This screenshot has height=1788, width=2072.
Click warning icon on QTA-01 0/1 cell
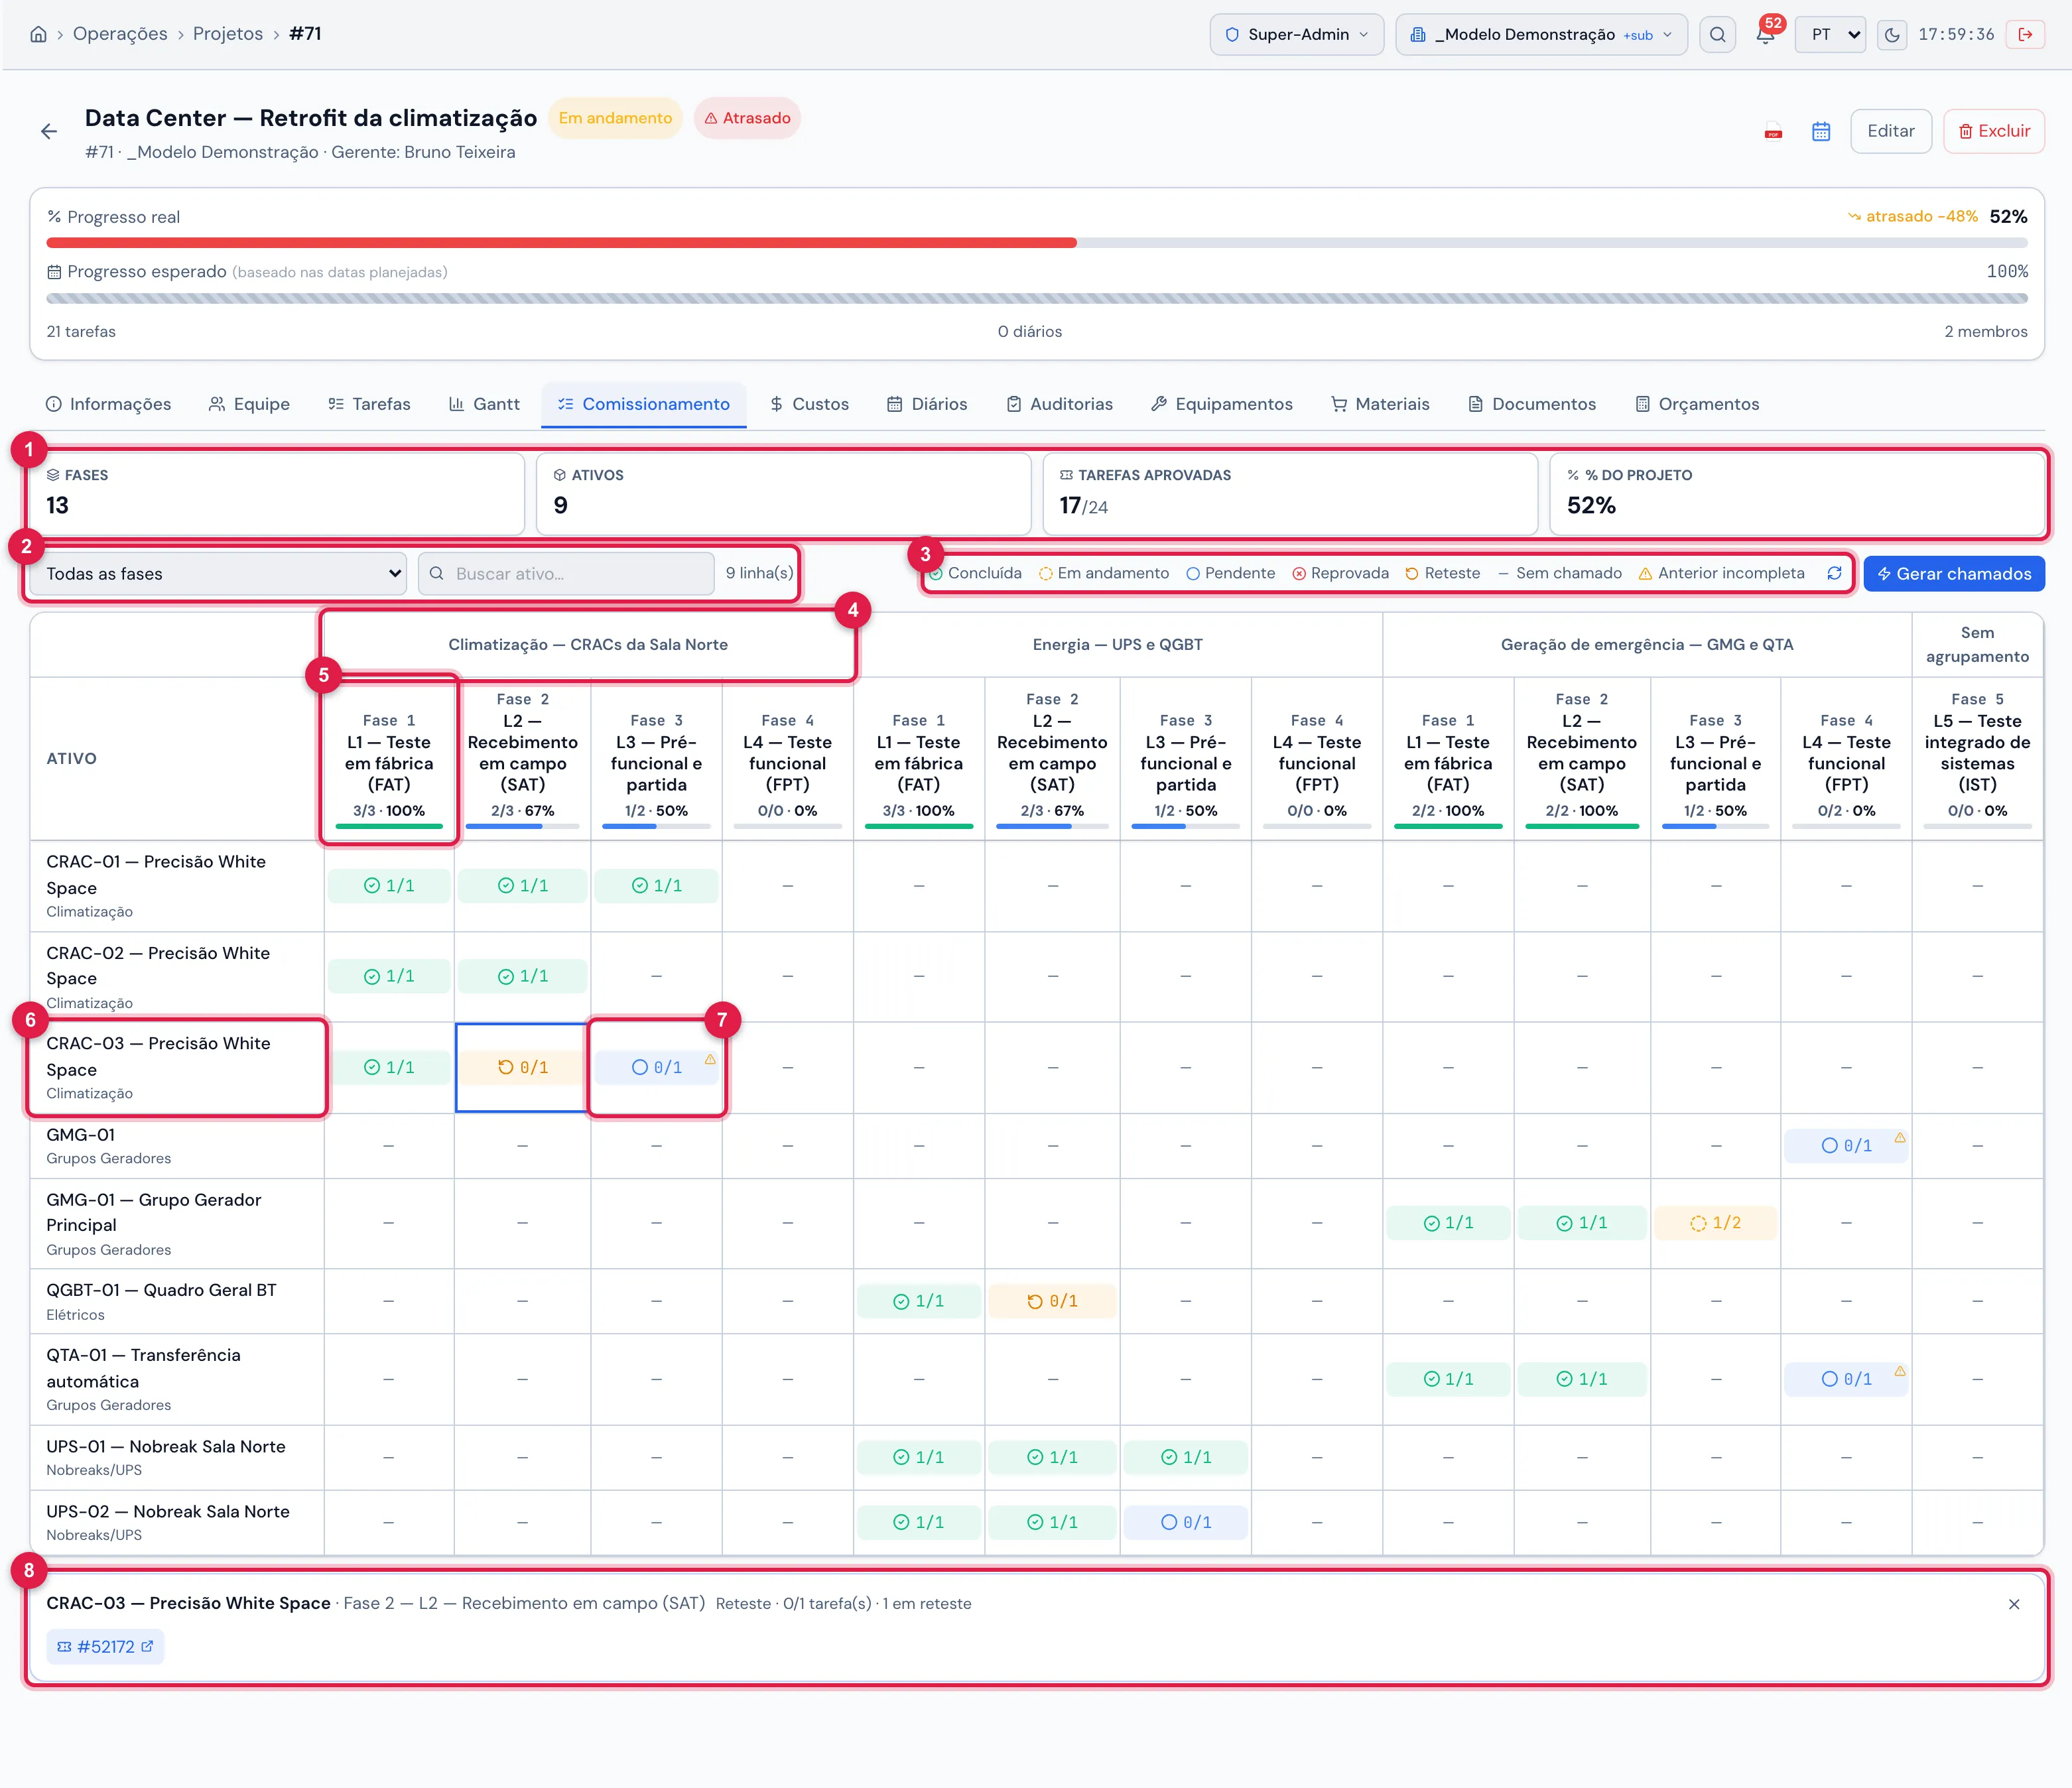1899,1371
